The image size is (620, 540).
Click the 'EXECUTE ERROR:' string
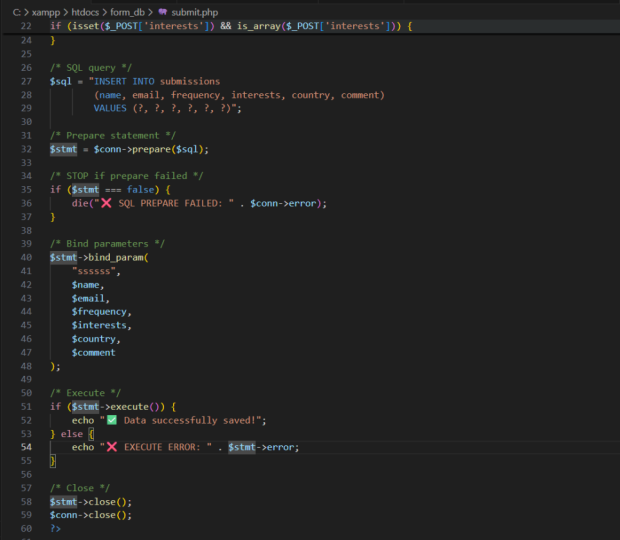click(x=162, y=447)
